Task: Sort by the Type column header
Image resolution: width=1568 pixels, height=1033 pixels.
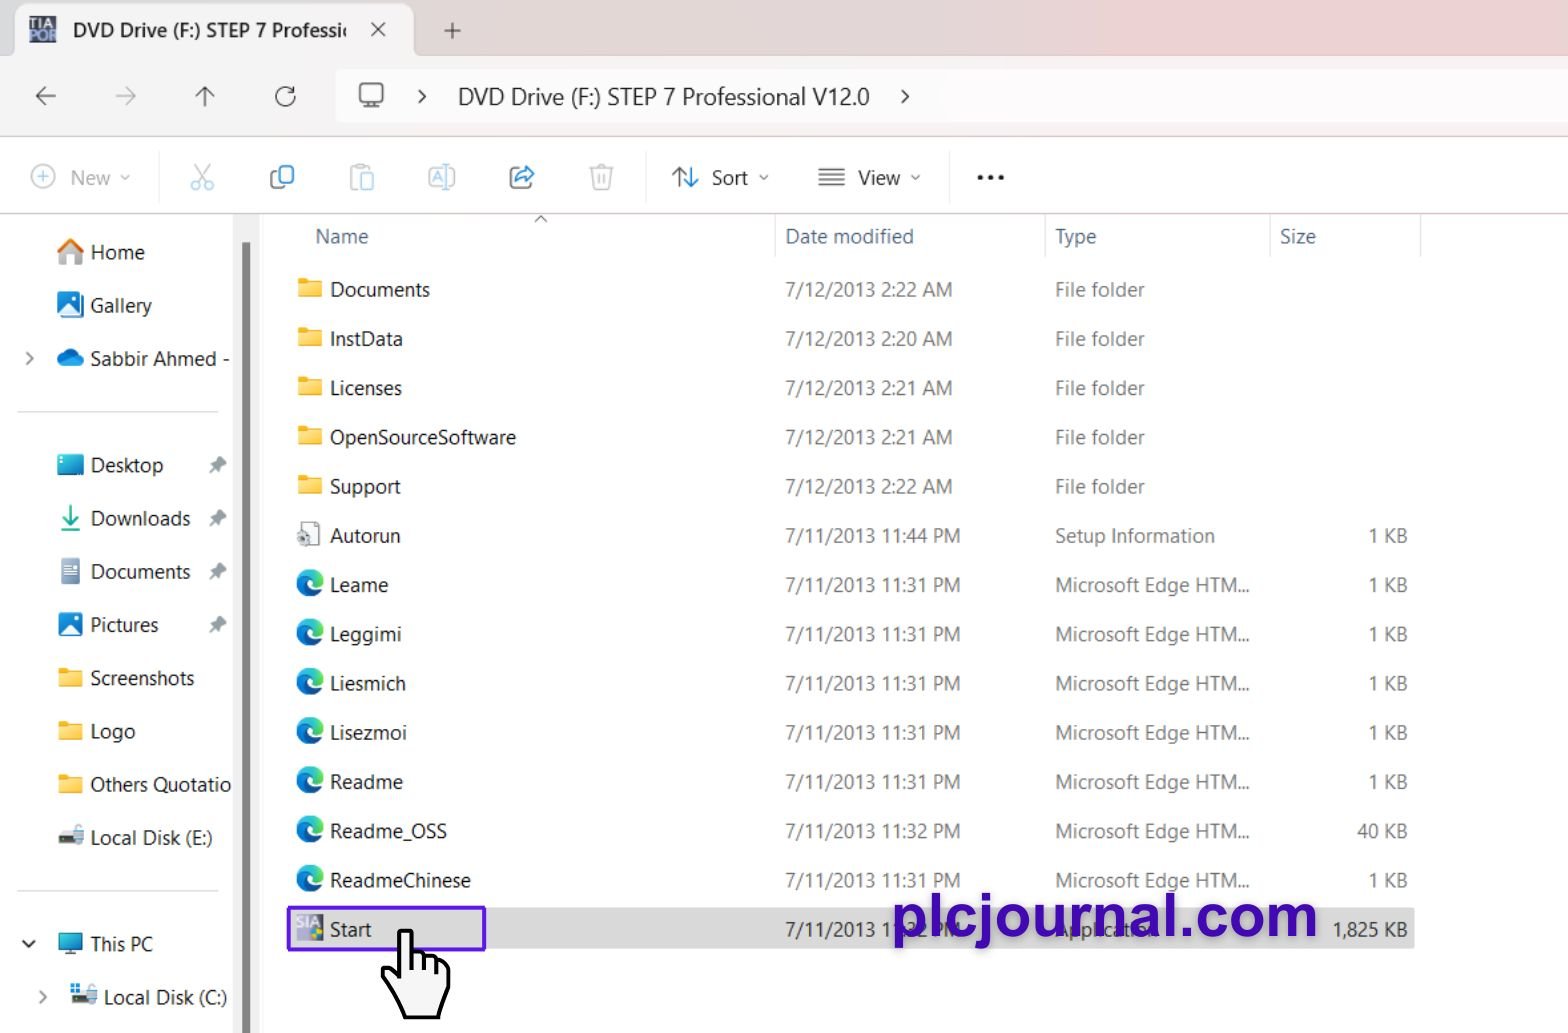Action: point(1075,236)
